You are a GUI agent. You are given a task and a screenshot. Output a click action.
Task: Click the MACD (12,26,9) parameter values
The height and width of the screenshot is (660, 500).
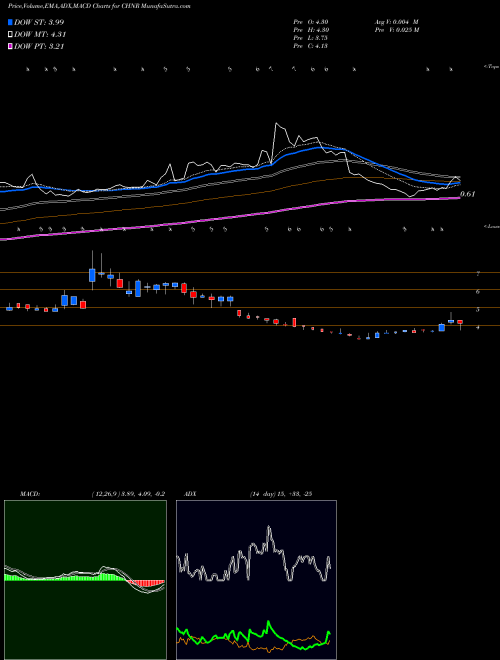tap(128, 494)
